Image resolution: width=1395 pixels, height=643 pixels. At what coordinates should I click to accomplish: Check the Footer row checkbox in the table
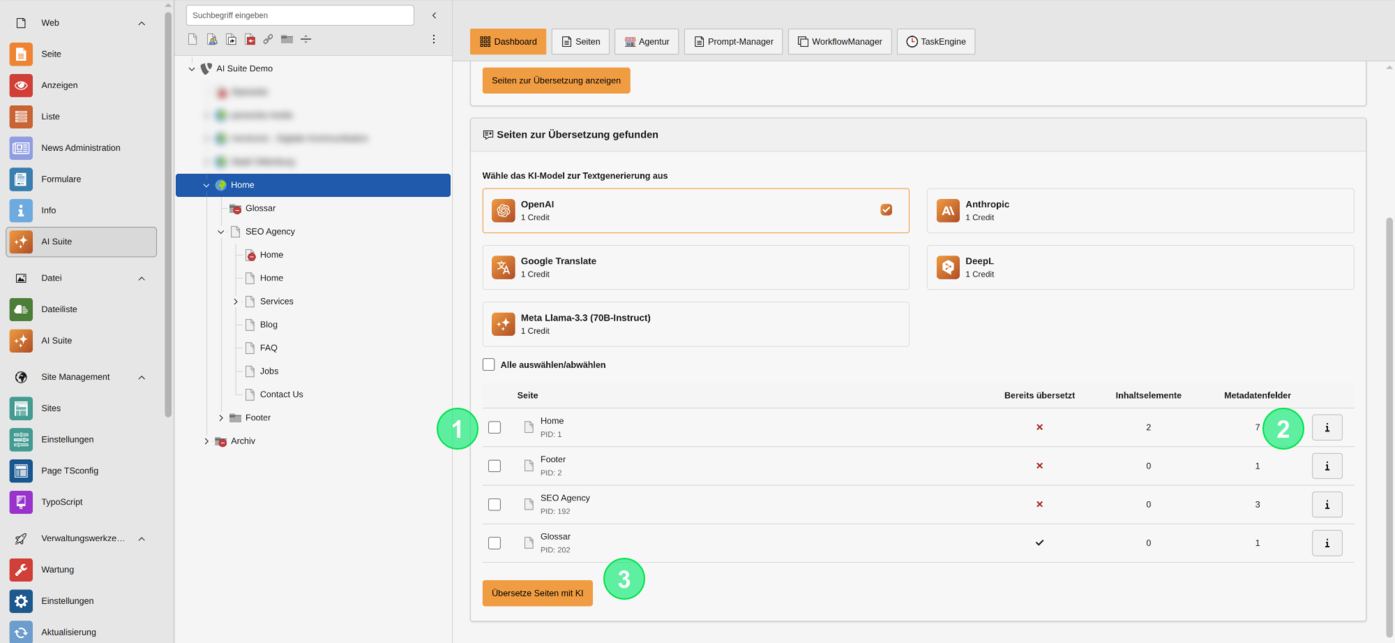coord(494,466)
